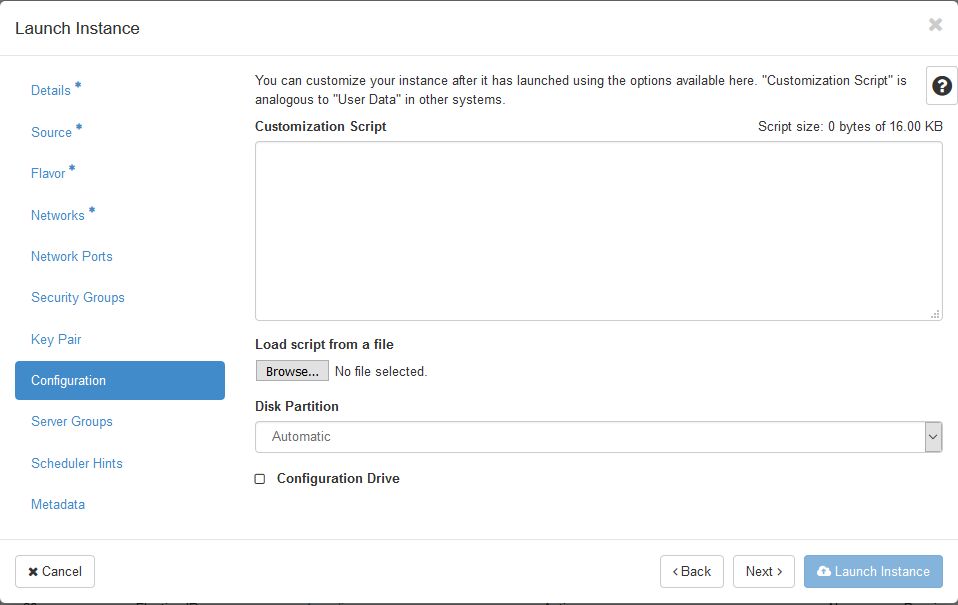Click the Launch Instance button
Image resolution: width=958 pixels, height=605 pixels.
(873, 571)
